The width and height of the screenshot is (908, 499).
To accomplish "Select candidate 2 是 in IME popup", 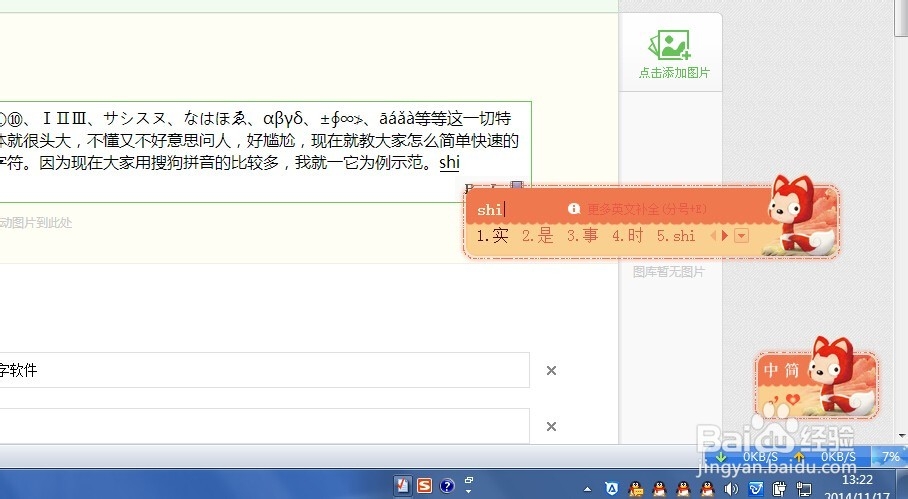I will (x=537, y=236).
